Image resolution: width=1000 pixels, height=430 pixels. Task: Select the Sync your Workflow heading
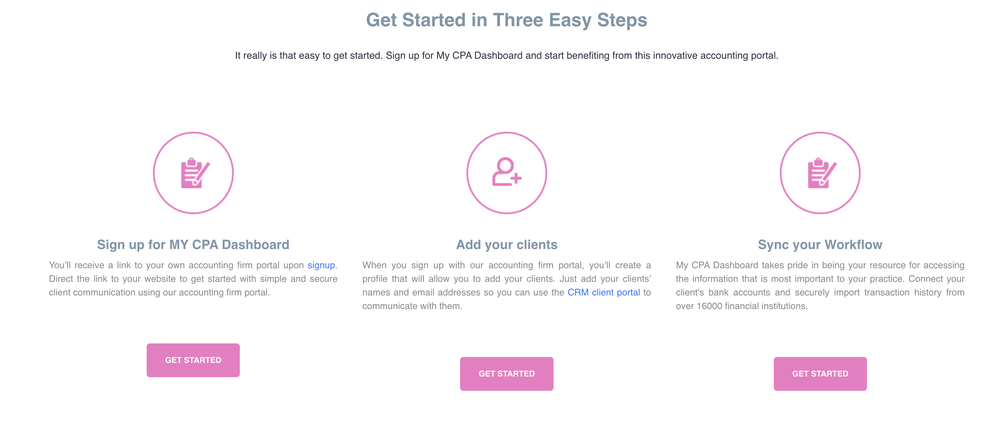[x=820, y=244]
